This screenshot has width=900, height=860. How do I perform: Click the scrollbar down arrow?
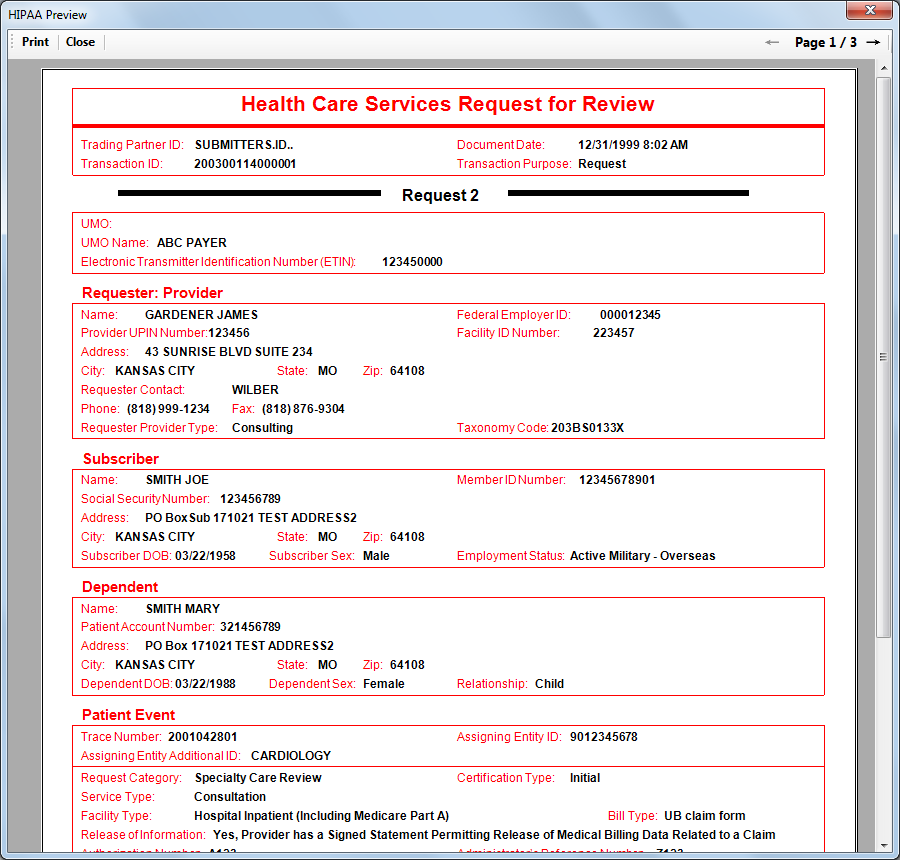883,844
